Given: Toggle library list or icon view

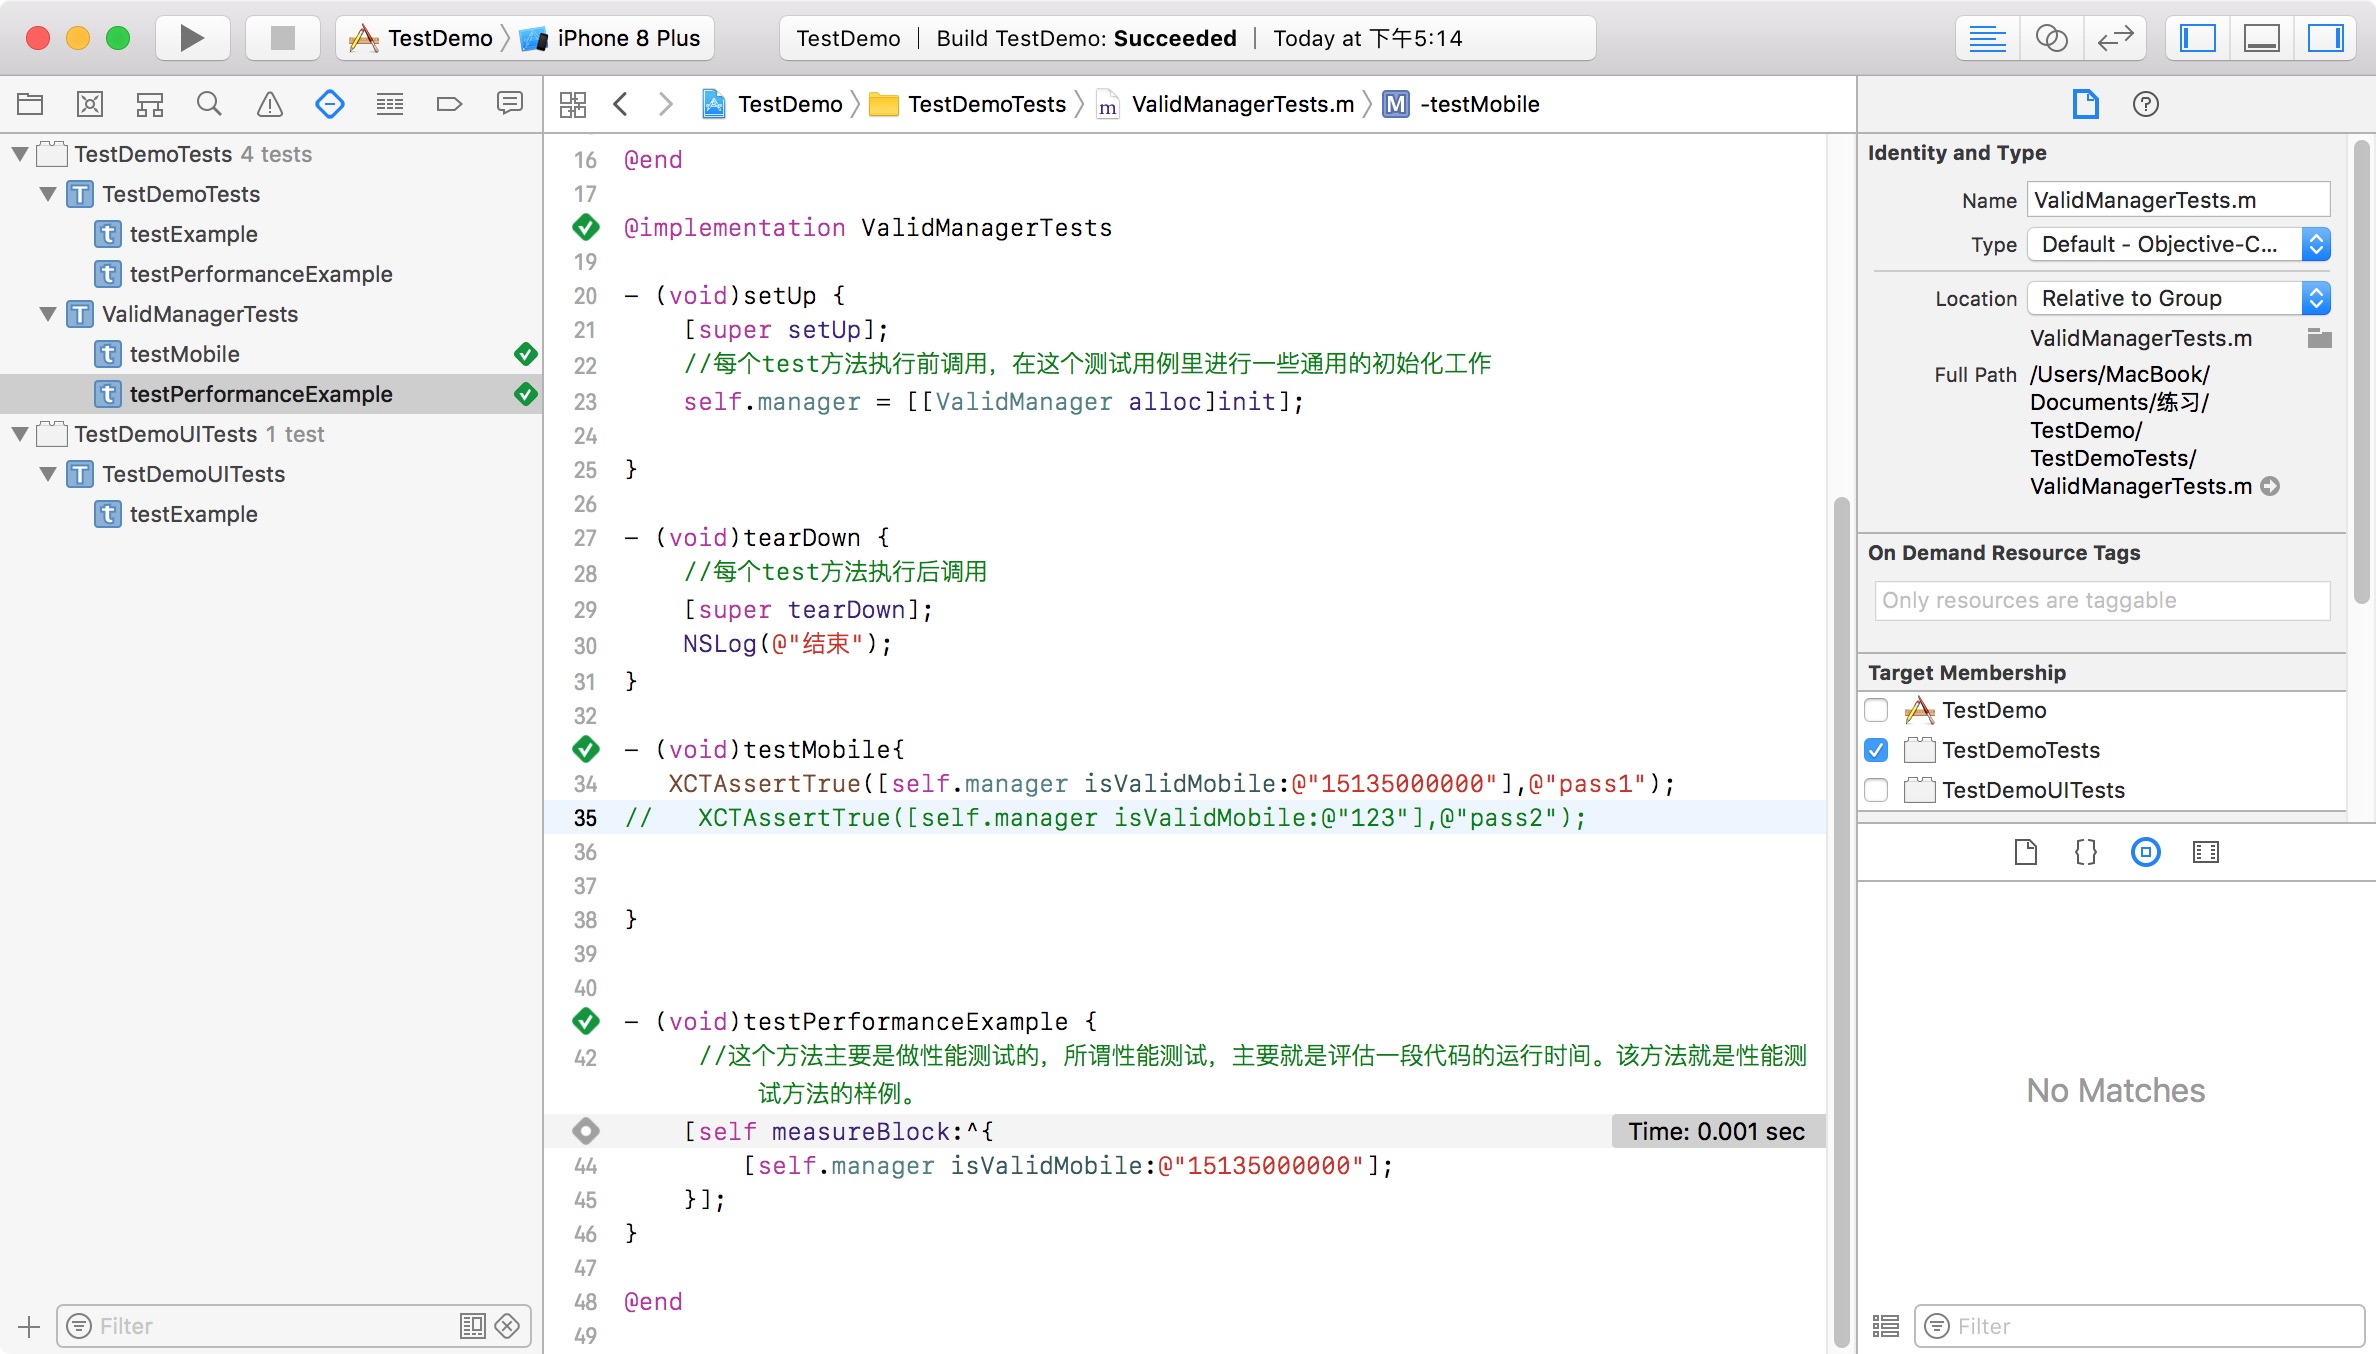Looking at the screenshot, I should click(x=1886, y=1326).
